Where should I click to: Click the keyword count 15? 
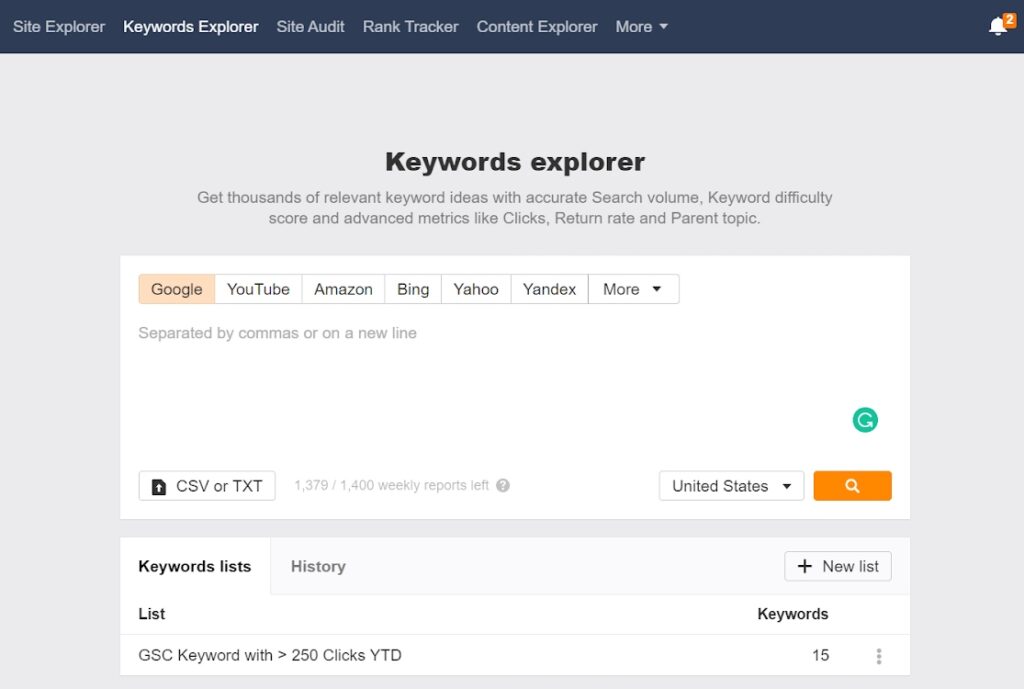(820, 655)
